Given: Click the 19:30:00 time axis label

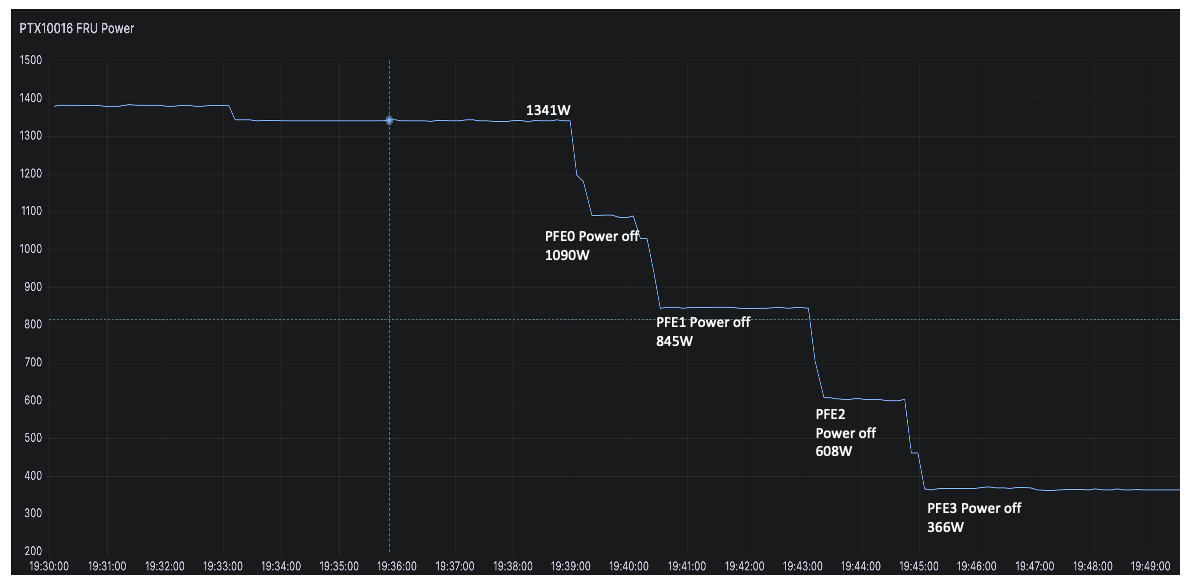Looking at the screenshot, I should [49, 566].
